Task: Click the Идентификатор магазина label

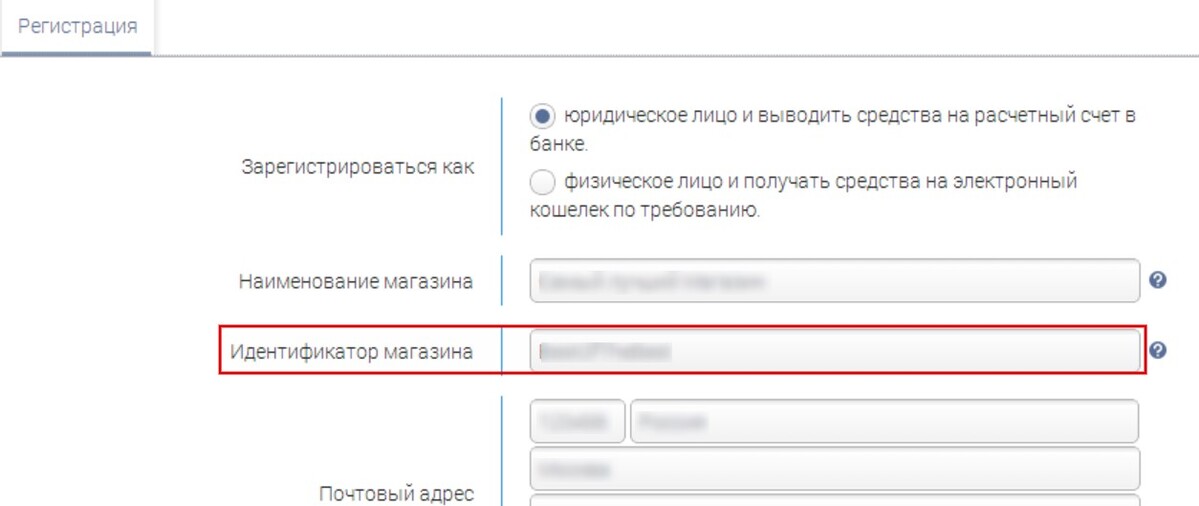Action: pyautogui.click(x=352, y=352)
